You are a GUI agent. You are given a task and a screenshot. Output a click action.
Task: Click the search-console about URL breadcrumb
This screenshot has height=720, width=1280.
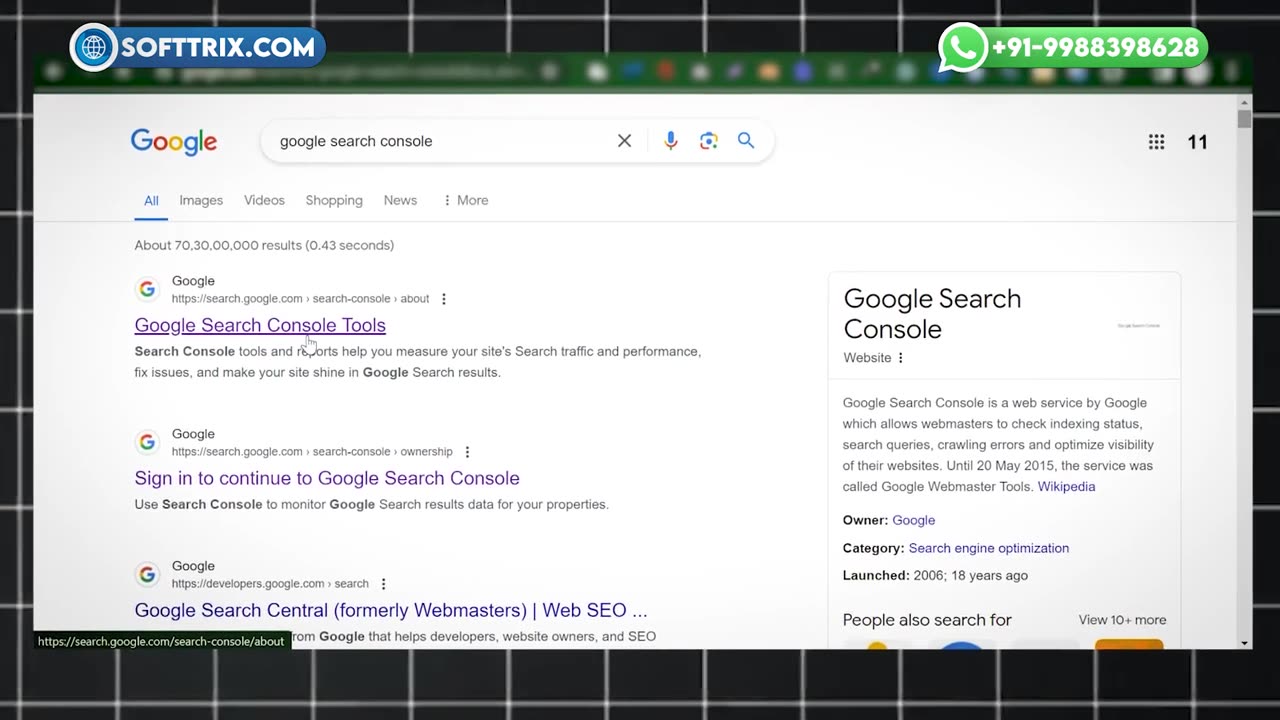pos(300,299)
